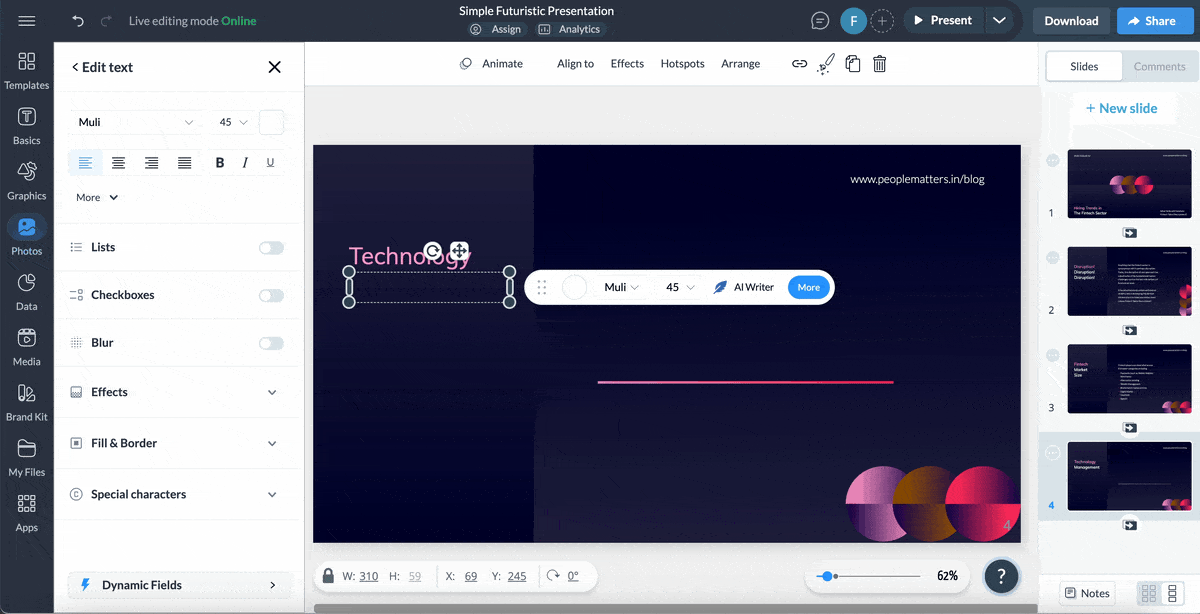Select slide 2 thumbnail
Screen dimensions: 1200x614
click(x=1129, y=281)
